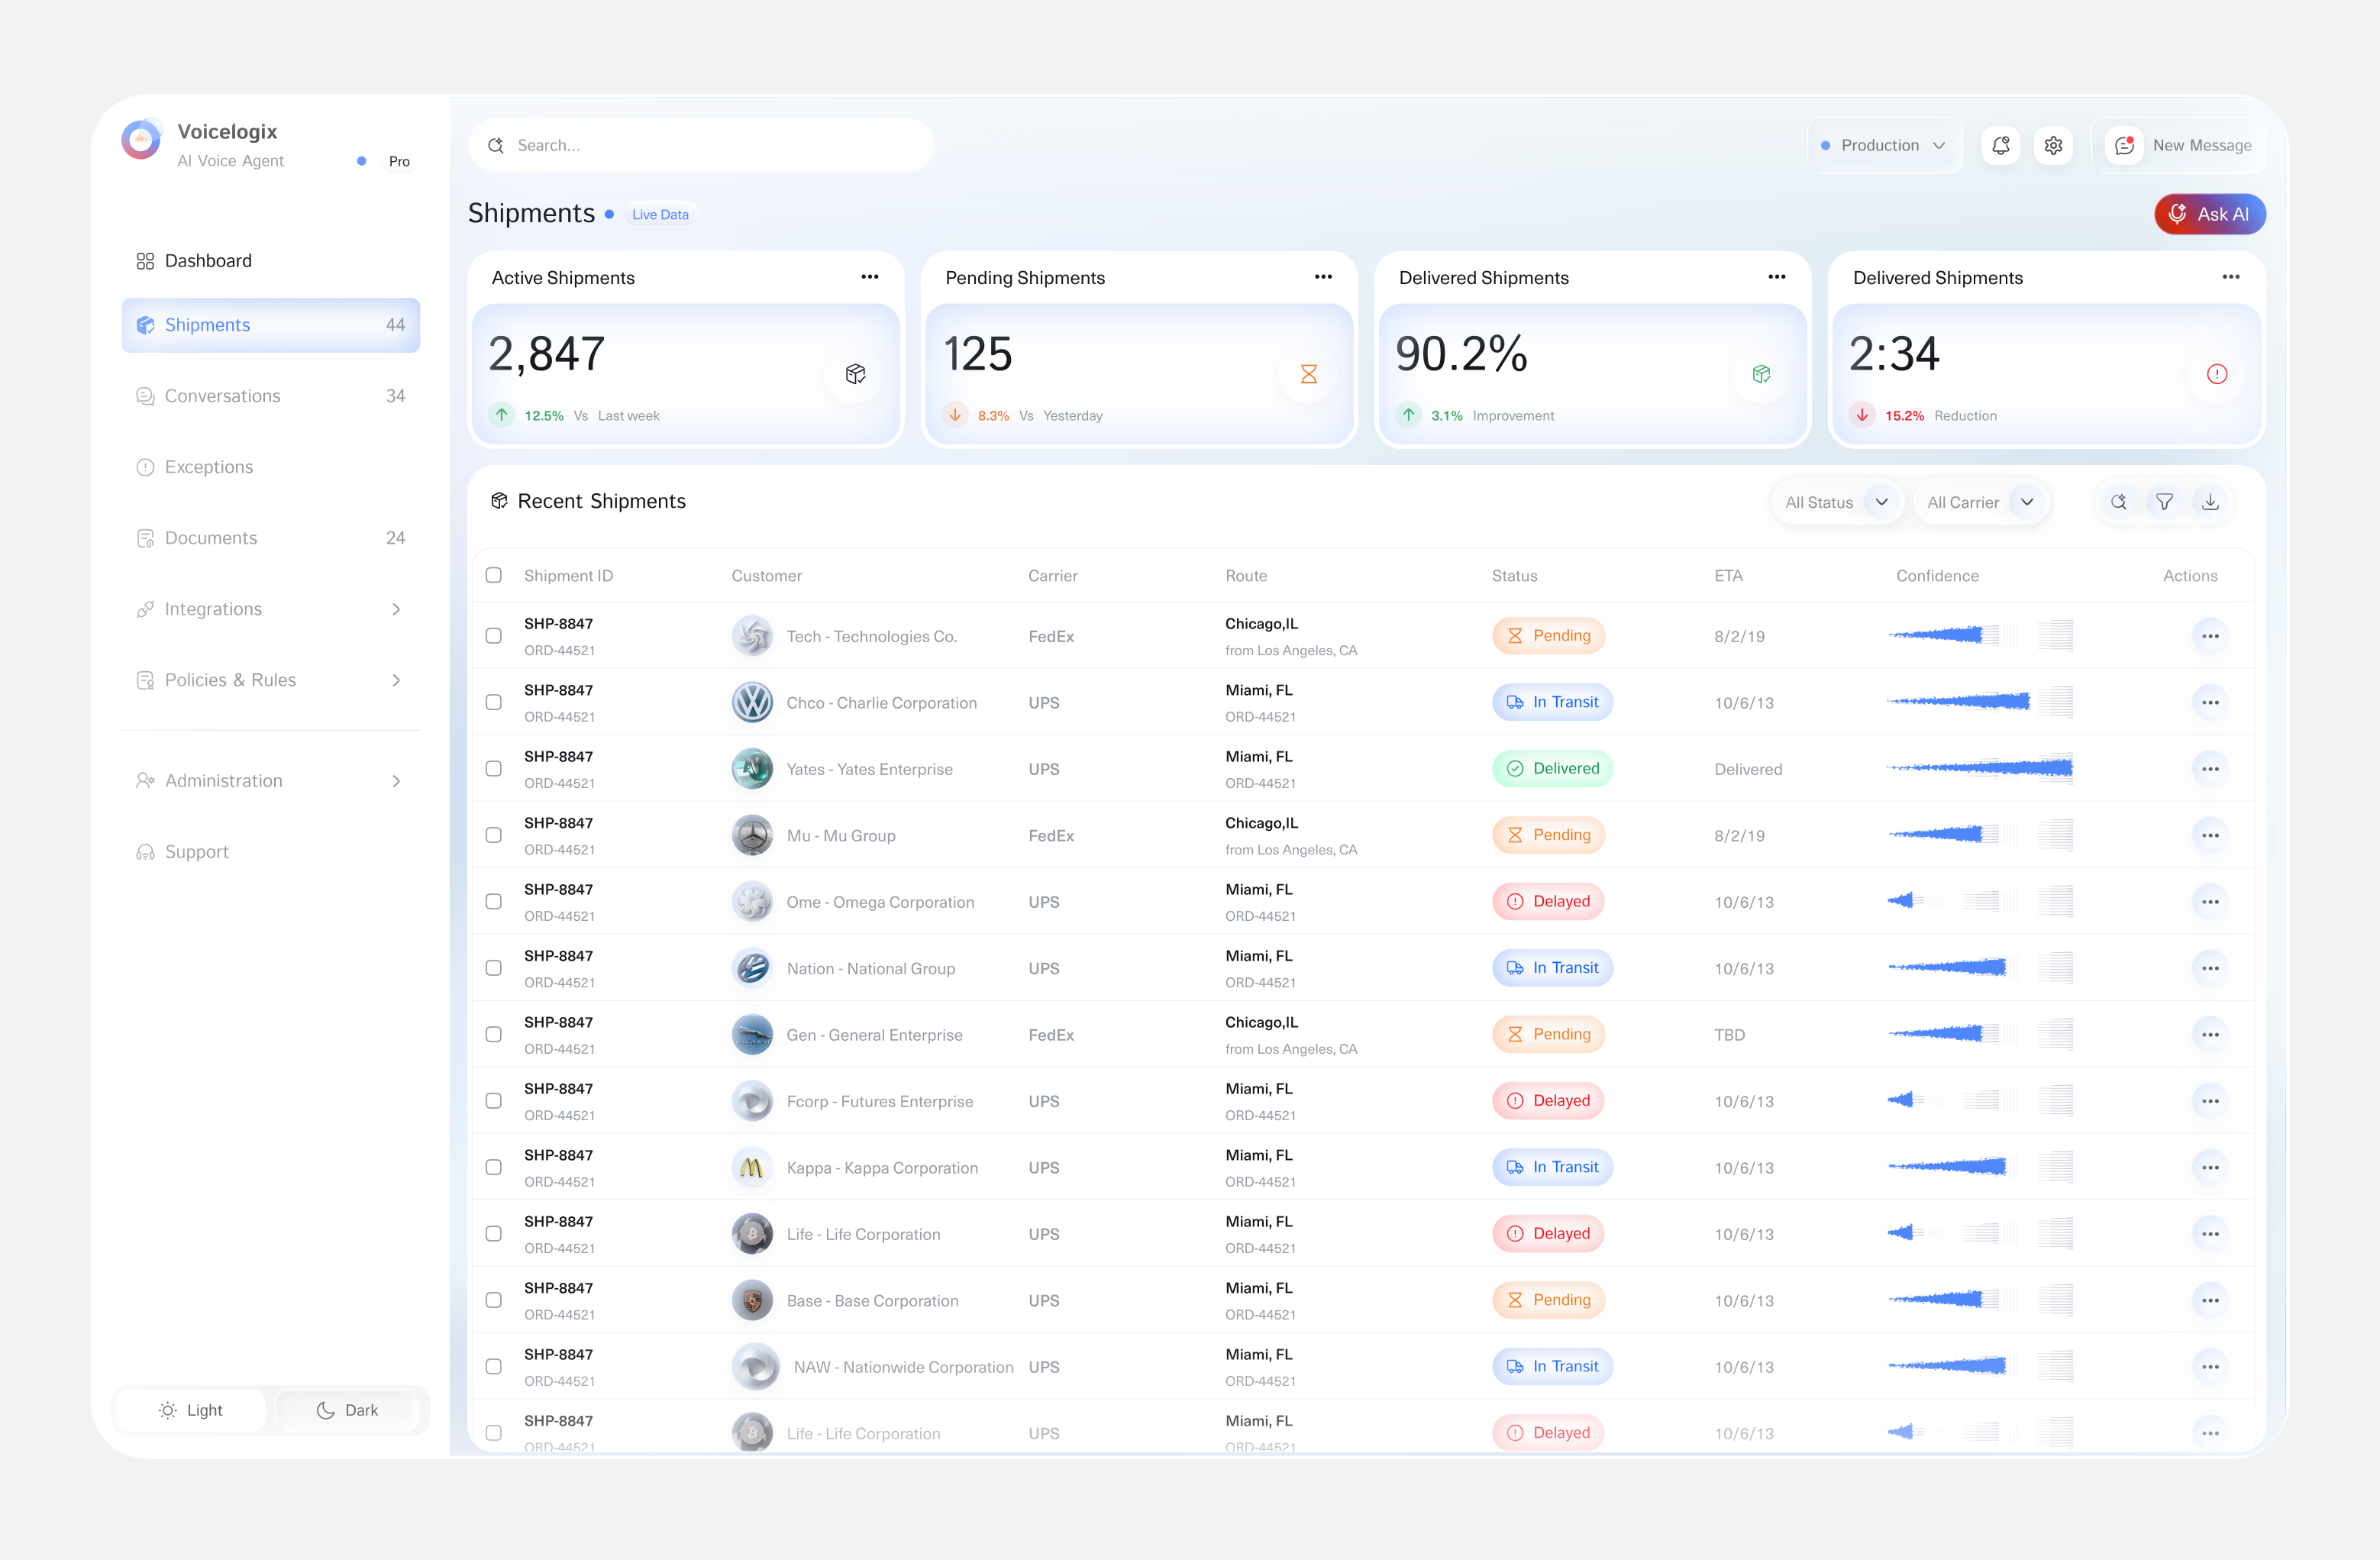Screen dimensions: 2380x1560
Task: Expand the Integrations sidebar item
Action: (213, 609)
